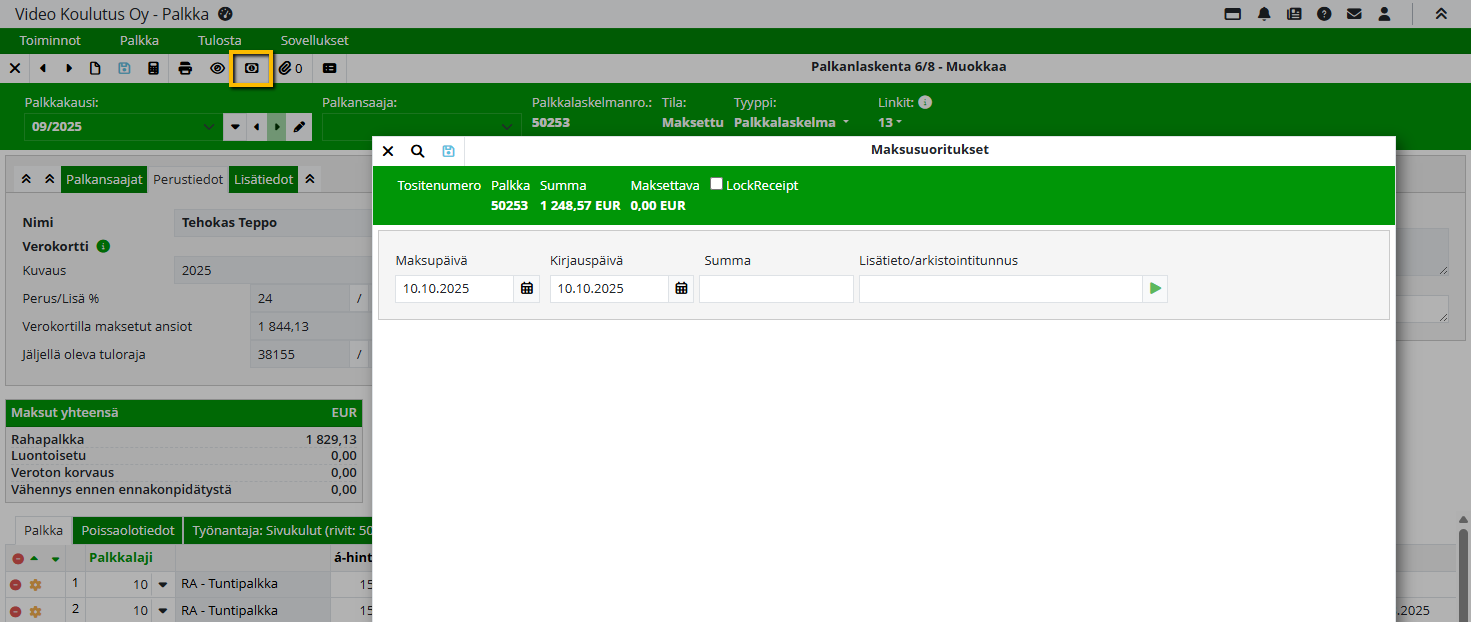Expand the Palkkakausi 09/2025 dropdown
Viewport: 1471px width, 622px height.
(x=207, y=127)
